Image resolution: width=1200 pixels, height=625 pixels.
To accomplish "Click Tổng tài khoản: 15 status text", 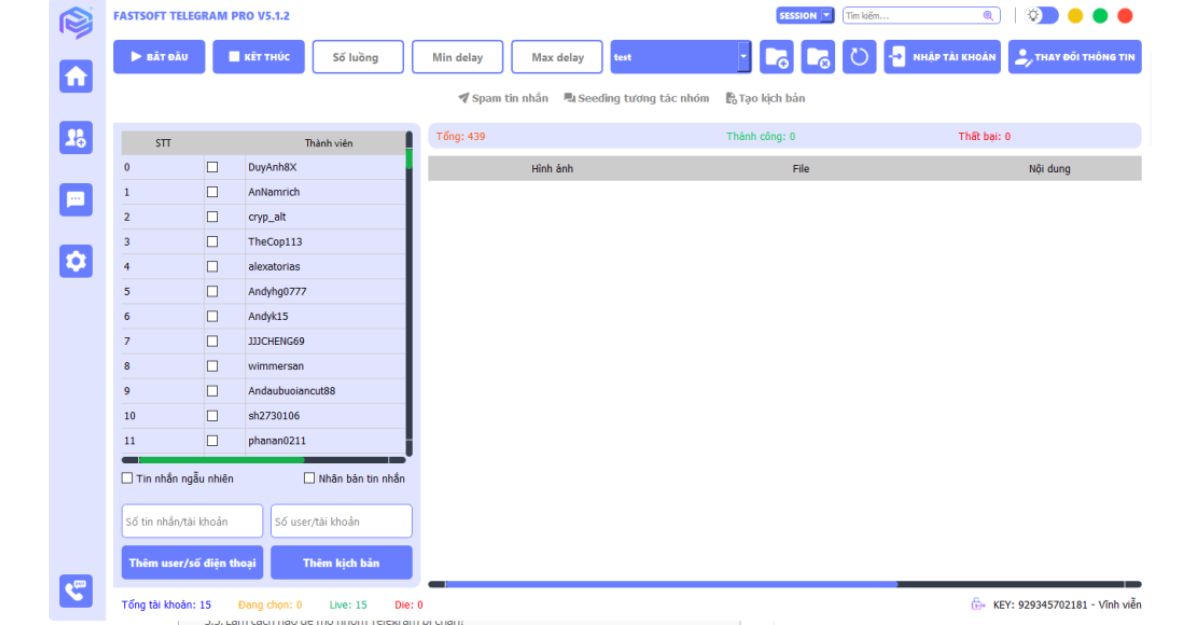I will point(166,604).
